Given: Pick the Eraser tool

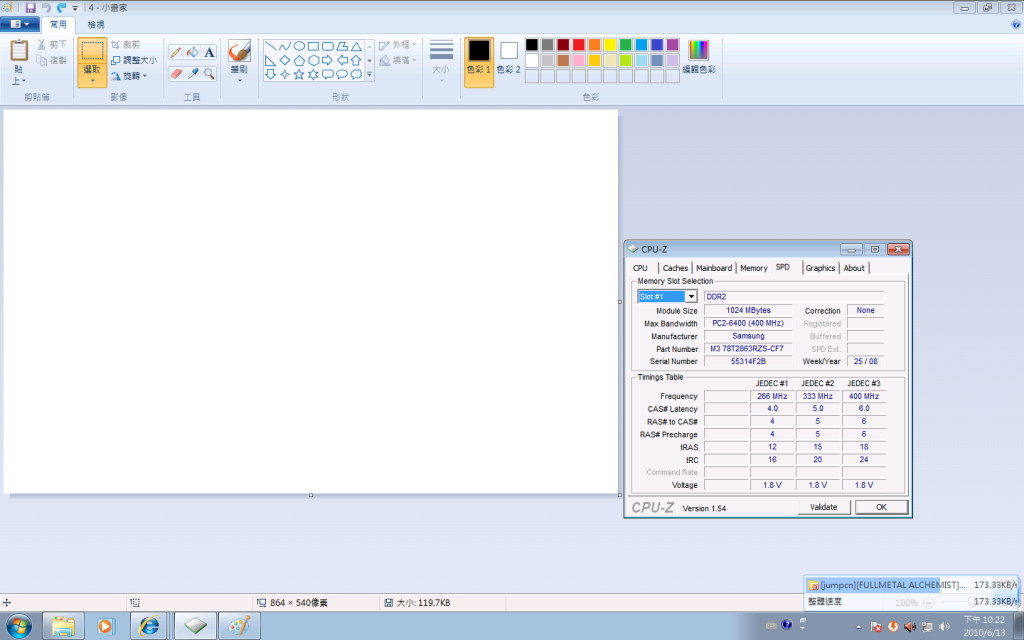Looking at the screenshot, I should click(x=176, y=73).
